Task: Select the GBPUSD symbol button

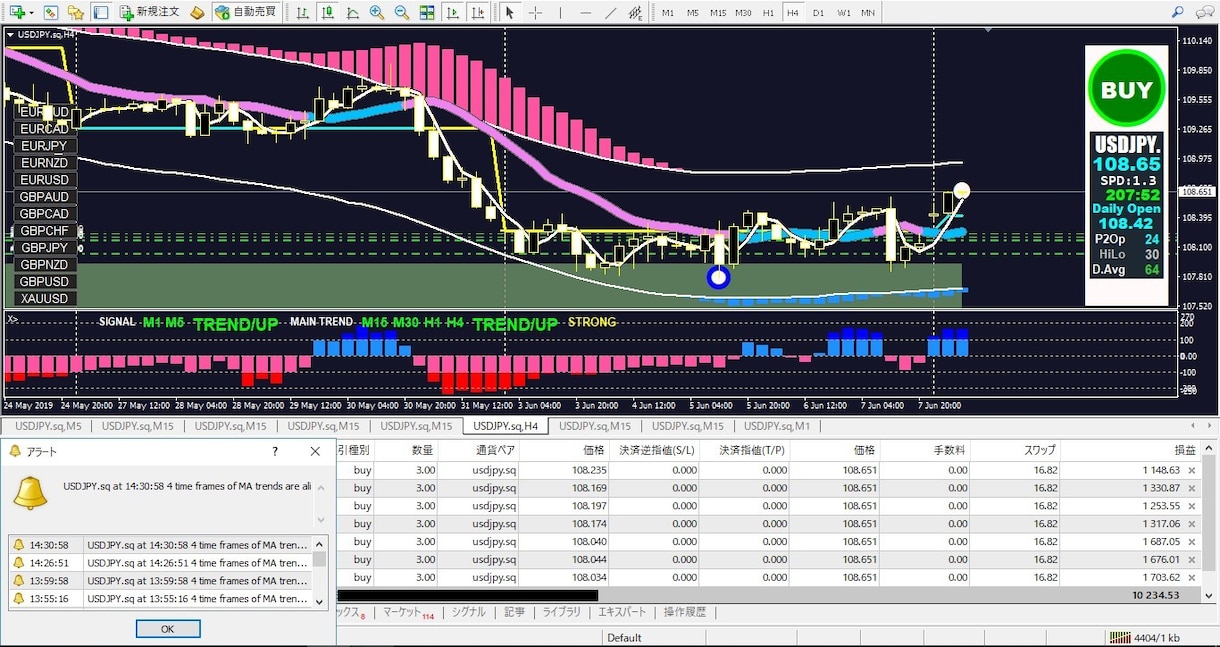Action: coord(44,282)
